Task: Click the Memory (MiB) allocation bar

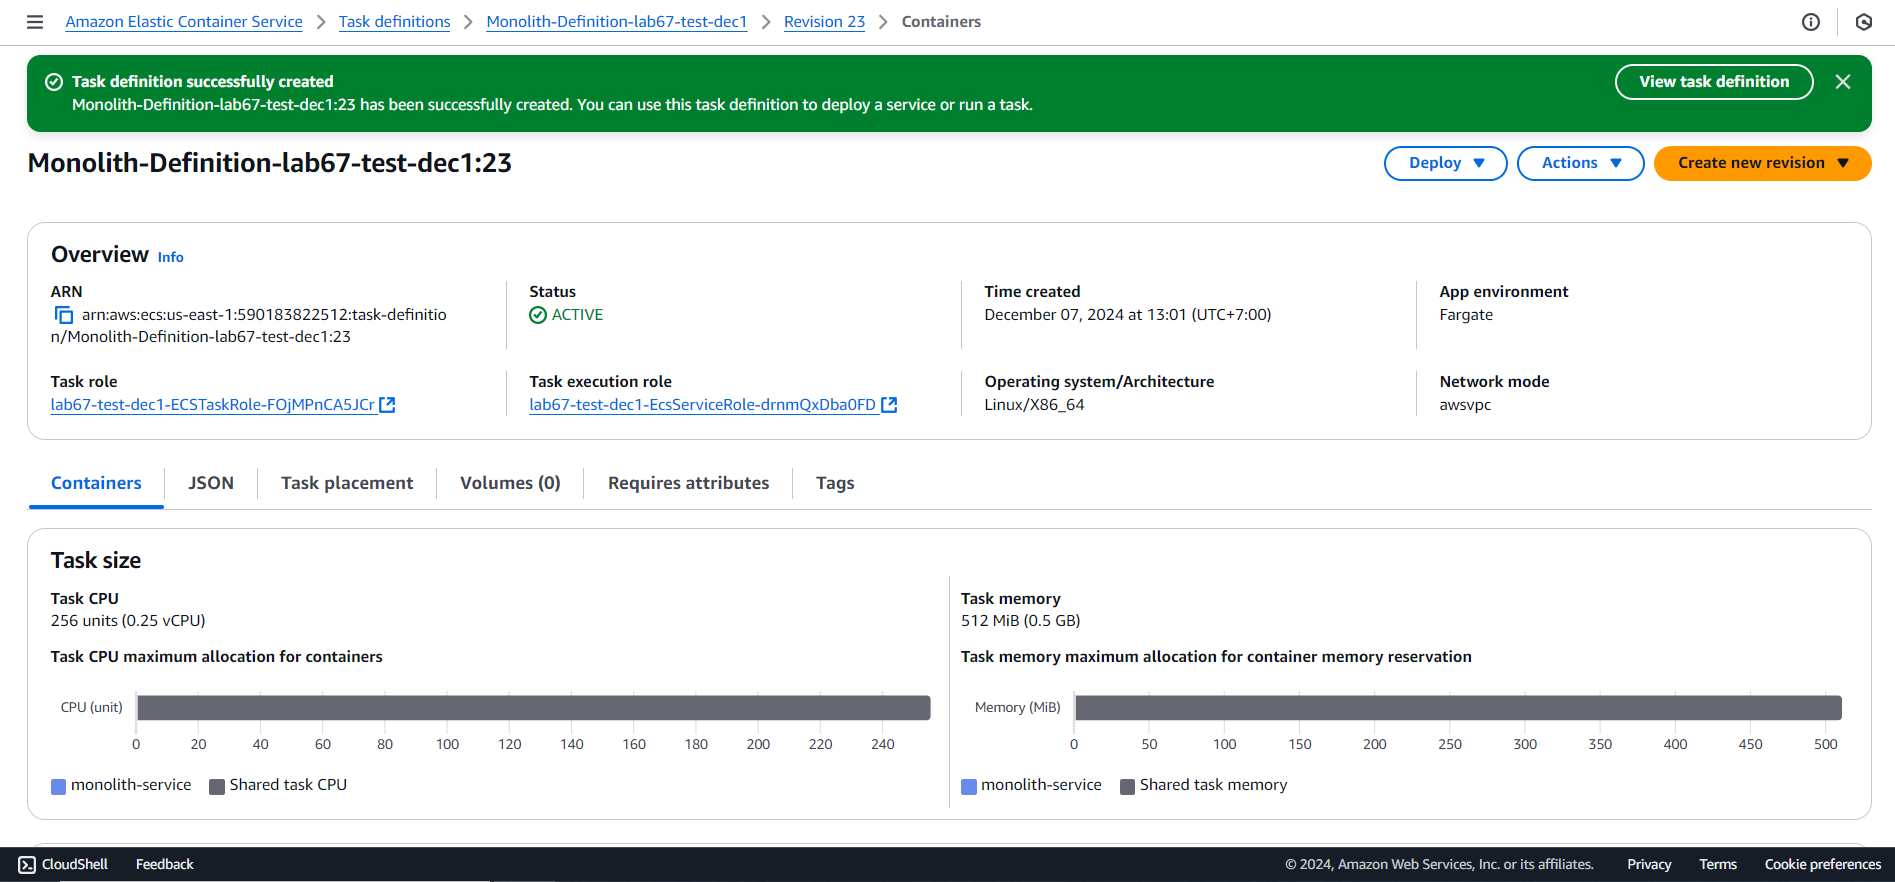Action: [x=1458, y=708]
